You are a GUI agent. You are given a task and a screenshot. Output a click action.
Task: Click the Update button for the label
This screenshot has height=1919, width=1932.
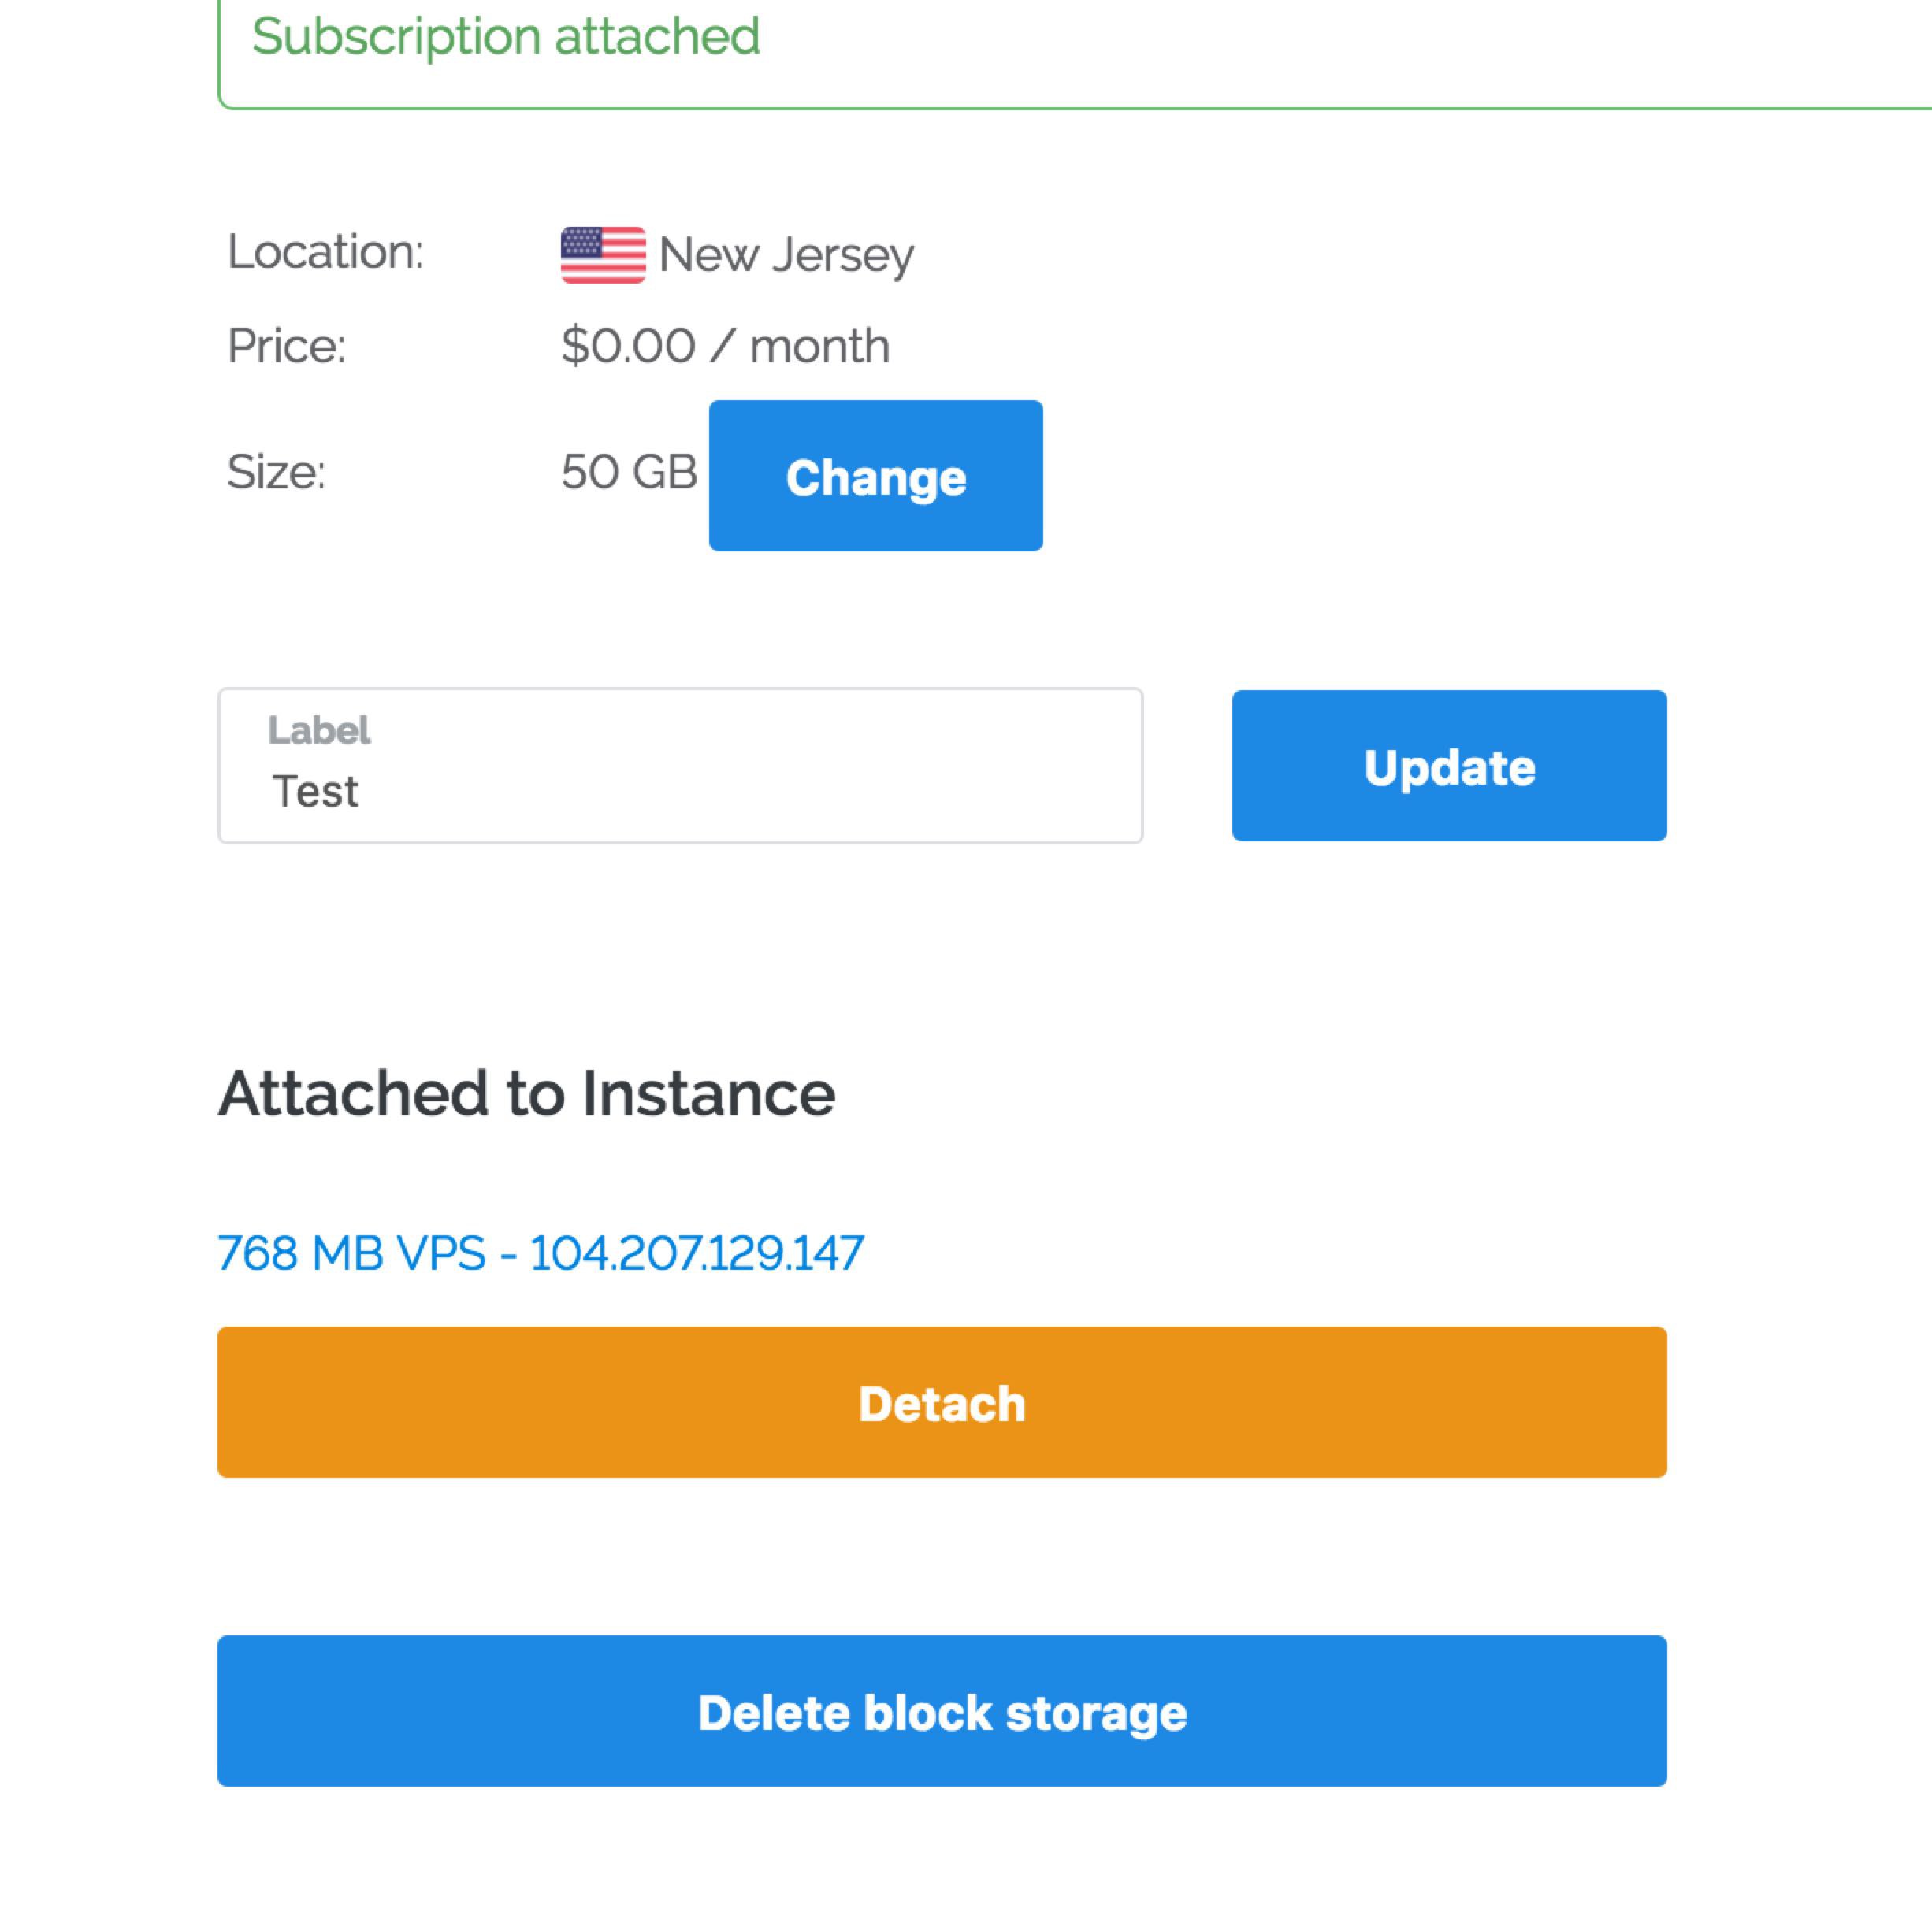[x=1448, y=765]
